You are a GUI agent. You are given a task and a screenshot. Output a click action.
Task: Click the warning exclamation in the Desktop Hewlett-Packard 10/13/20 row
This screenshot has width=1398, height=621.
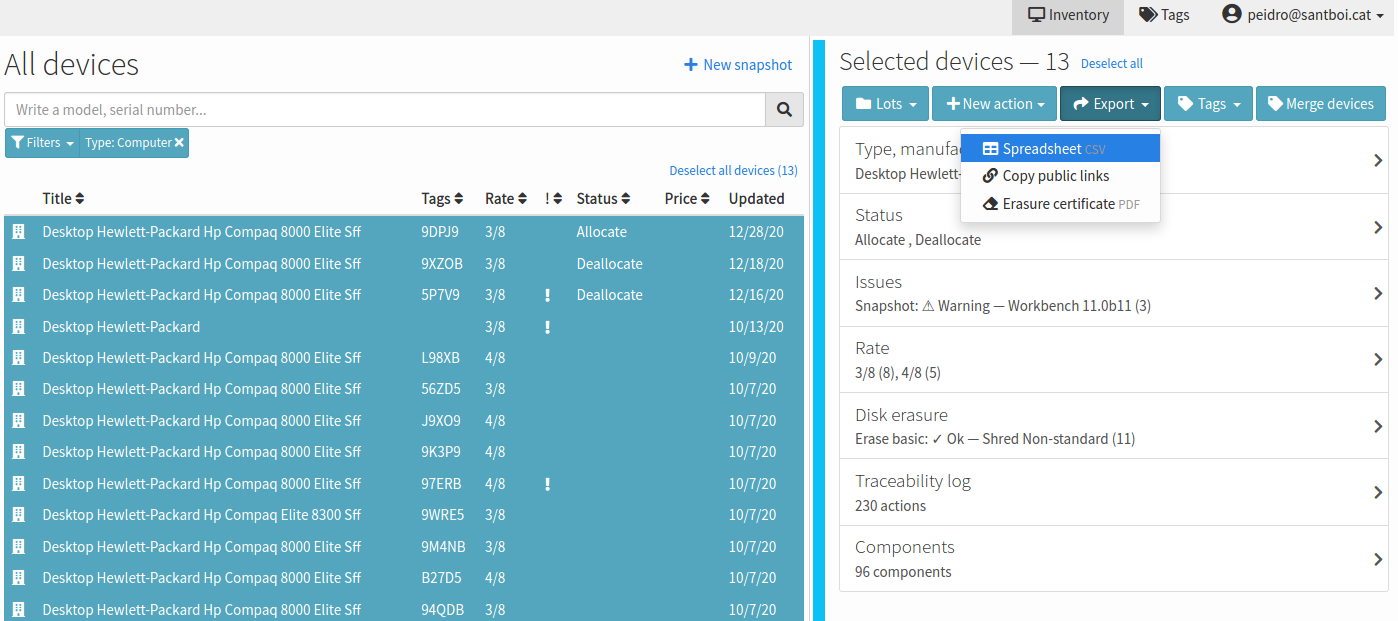pyautogui.click(x=548, y=327)
